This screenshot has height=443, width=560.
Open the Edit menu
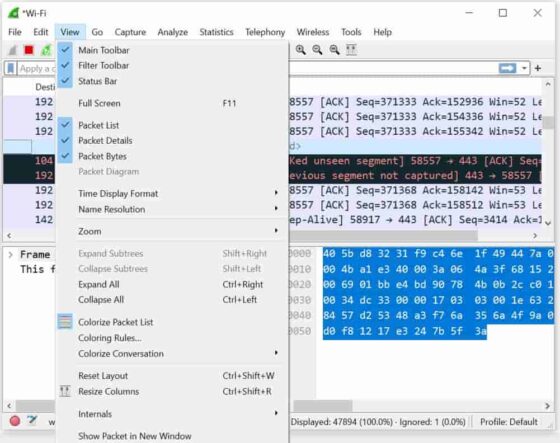pyautogui.click(x=41, y=32)
